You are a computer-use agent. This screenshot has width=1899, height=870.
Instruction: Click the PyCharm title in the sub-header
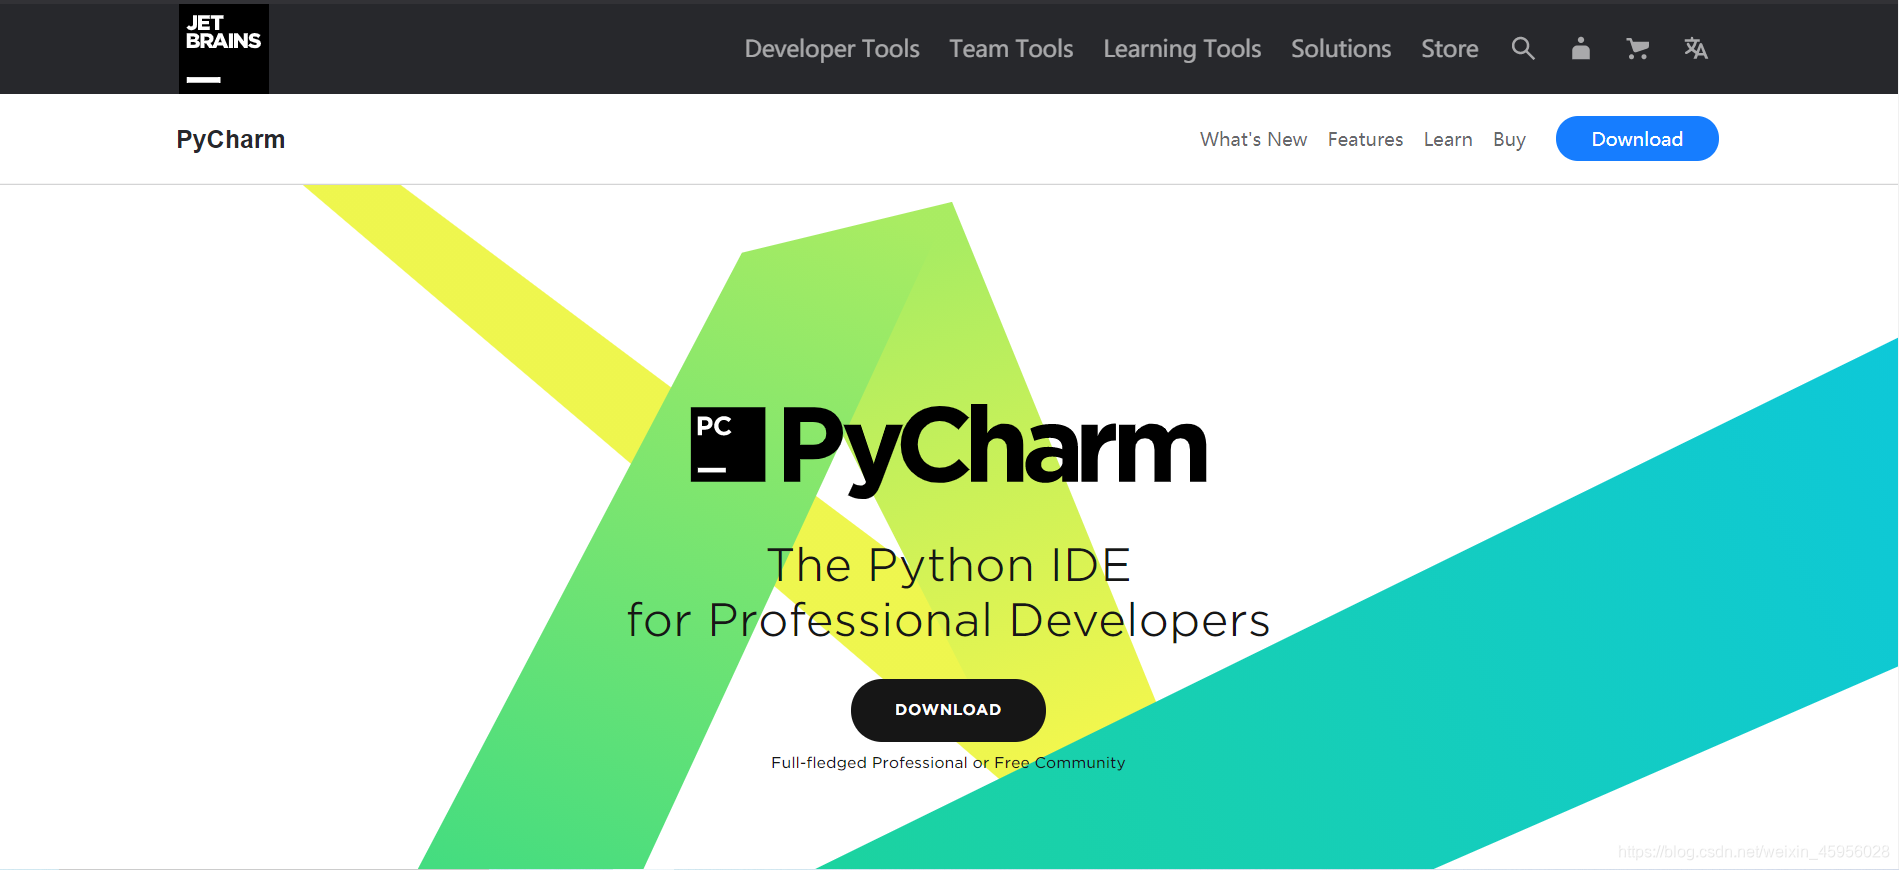pos(231,140)
